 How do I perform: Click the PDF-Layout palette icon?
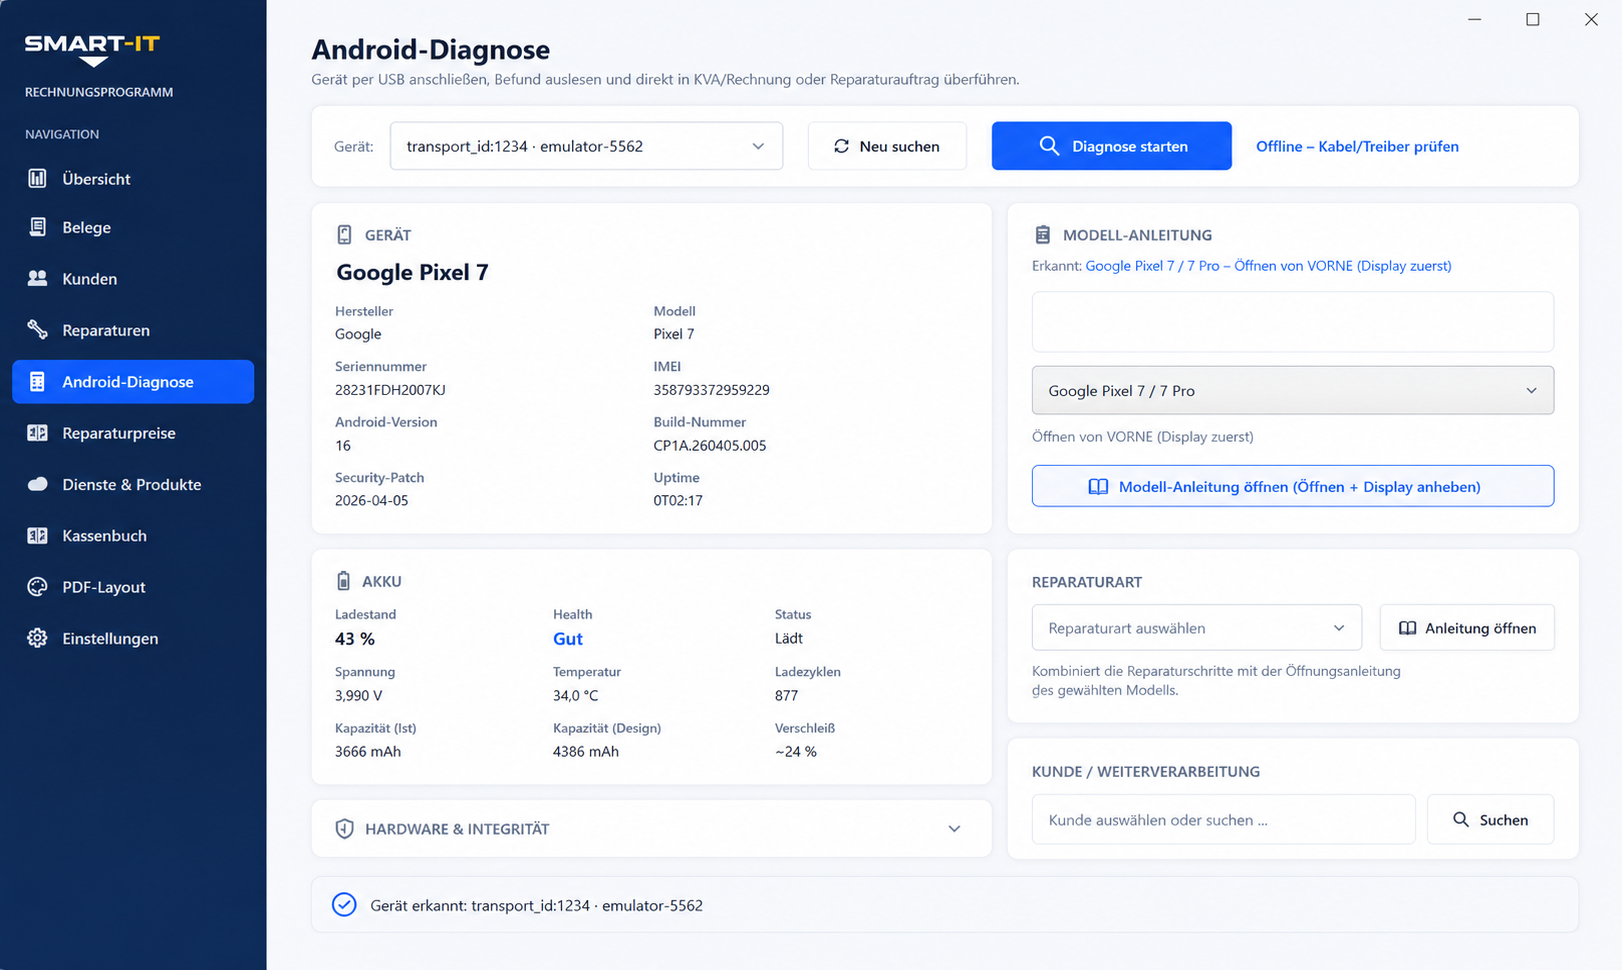coord(37,586)
